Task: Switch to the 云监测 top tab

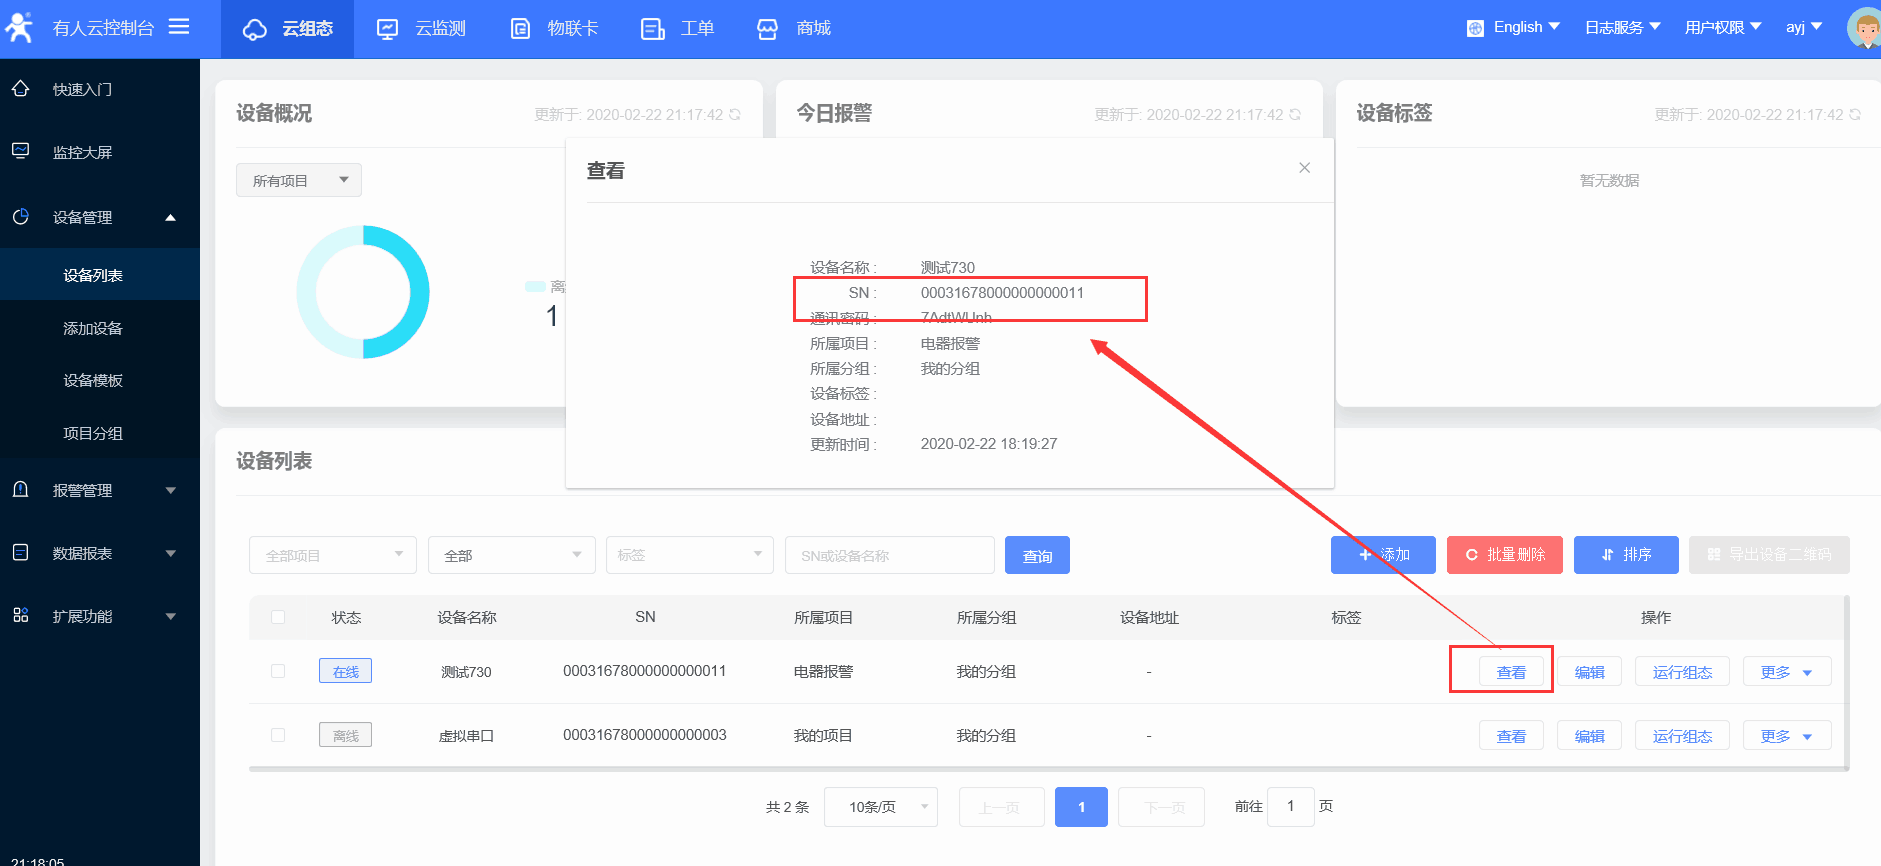Action: coord(421,28)
